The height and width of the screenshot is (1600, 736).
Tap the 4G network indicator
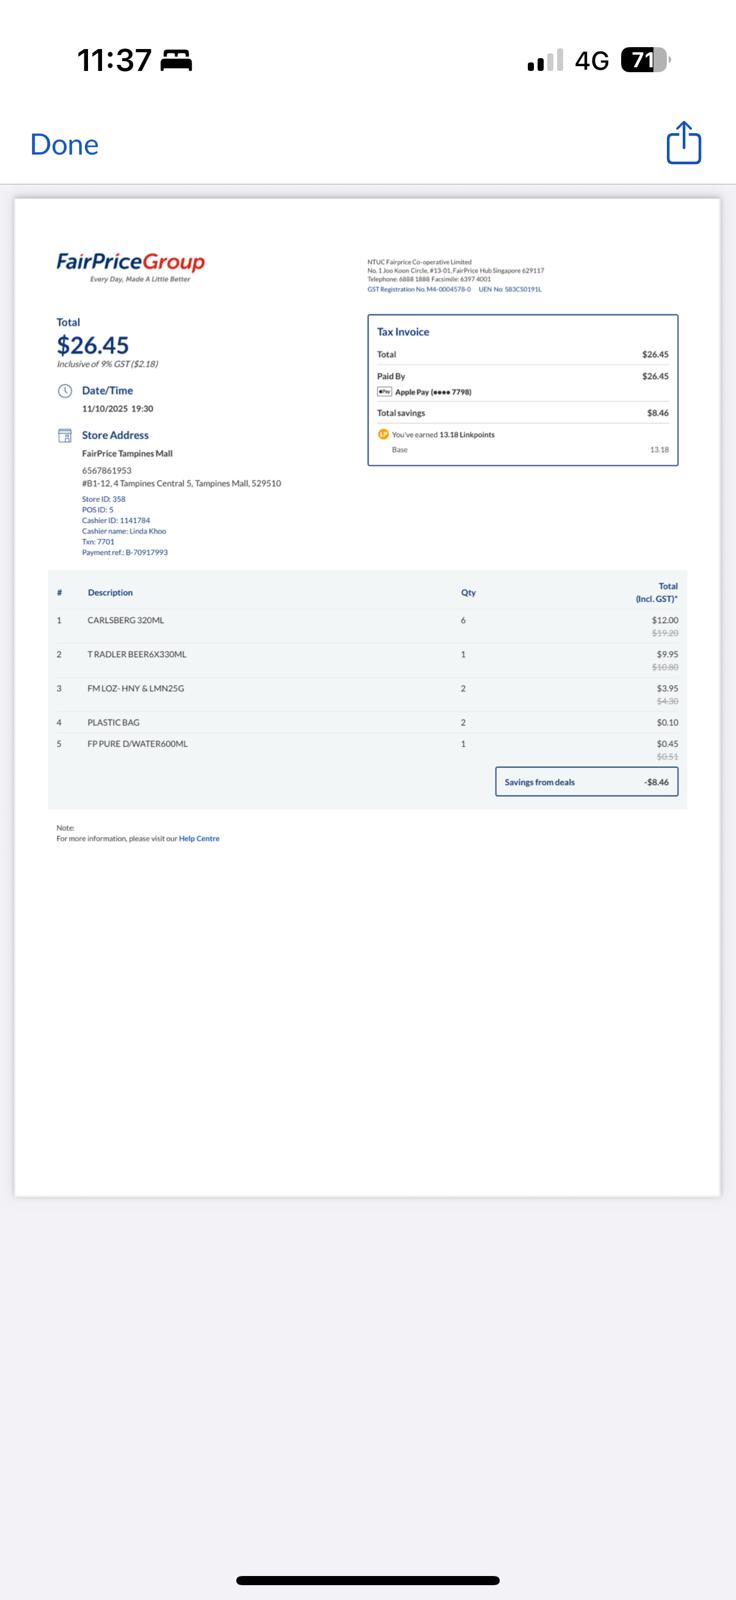pos(592,61)
